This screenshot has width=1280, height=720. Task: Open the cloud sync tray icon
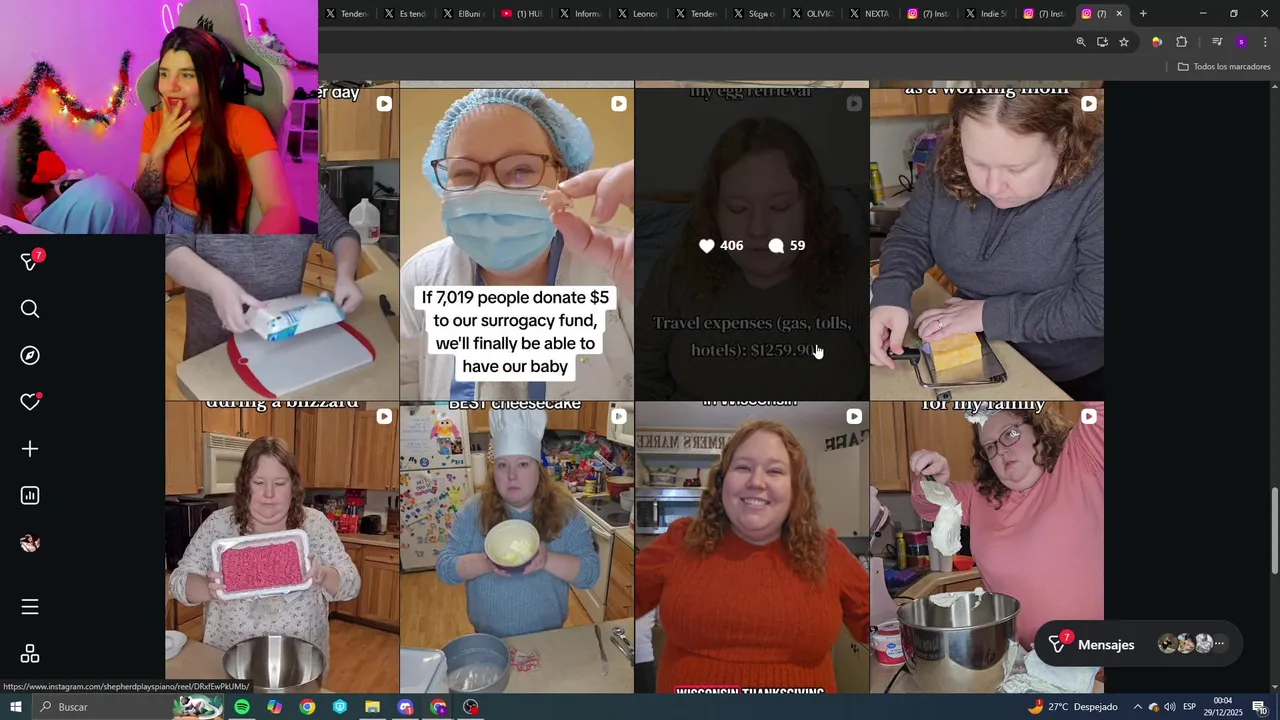1153,707
